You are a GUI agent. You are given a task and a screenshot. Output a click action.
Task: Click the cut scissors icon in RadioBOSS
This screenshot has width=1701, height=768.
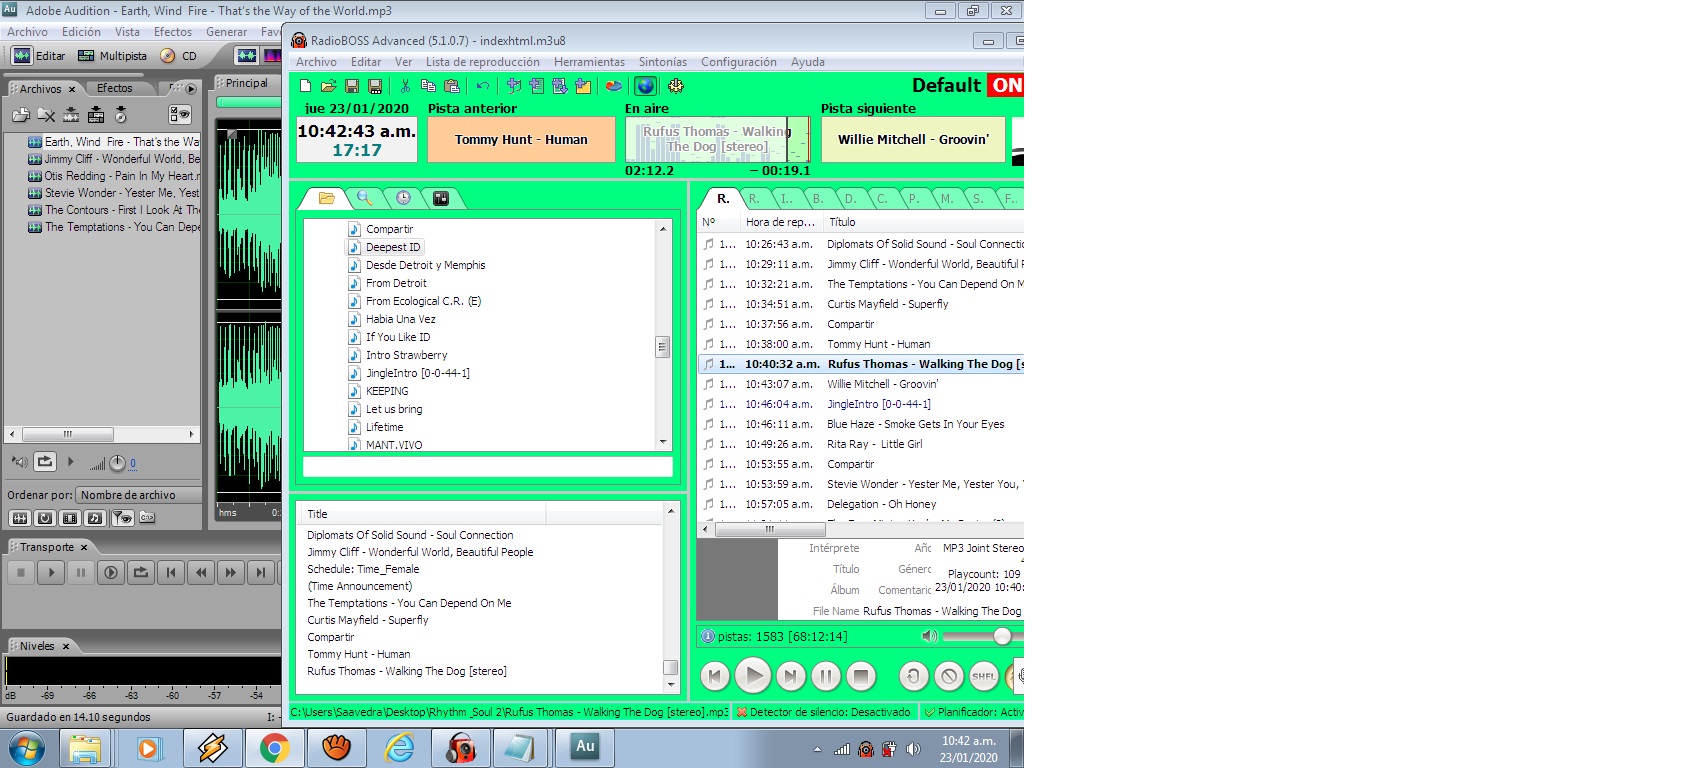[405, 86]
